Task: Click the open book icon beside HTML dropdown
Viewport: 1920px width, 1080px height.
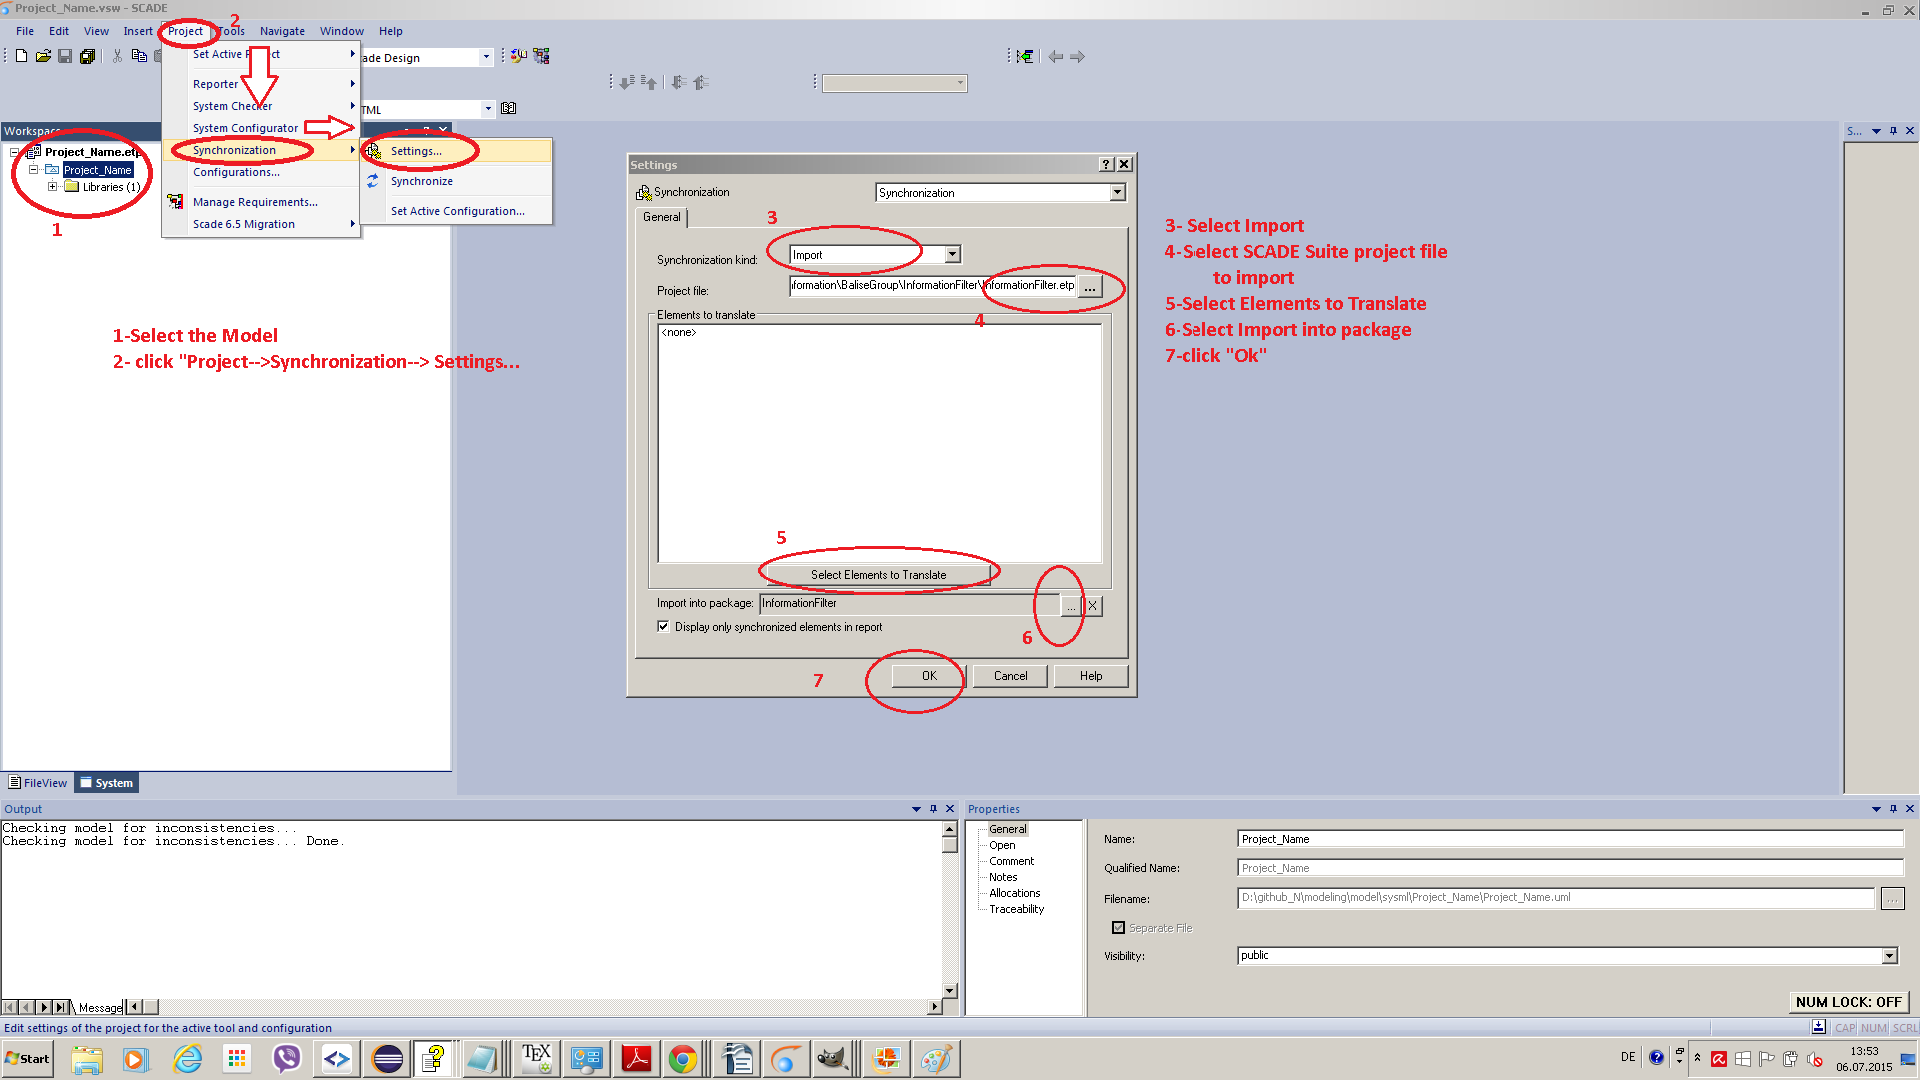Action: point(508,108)
